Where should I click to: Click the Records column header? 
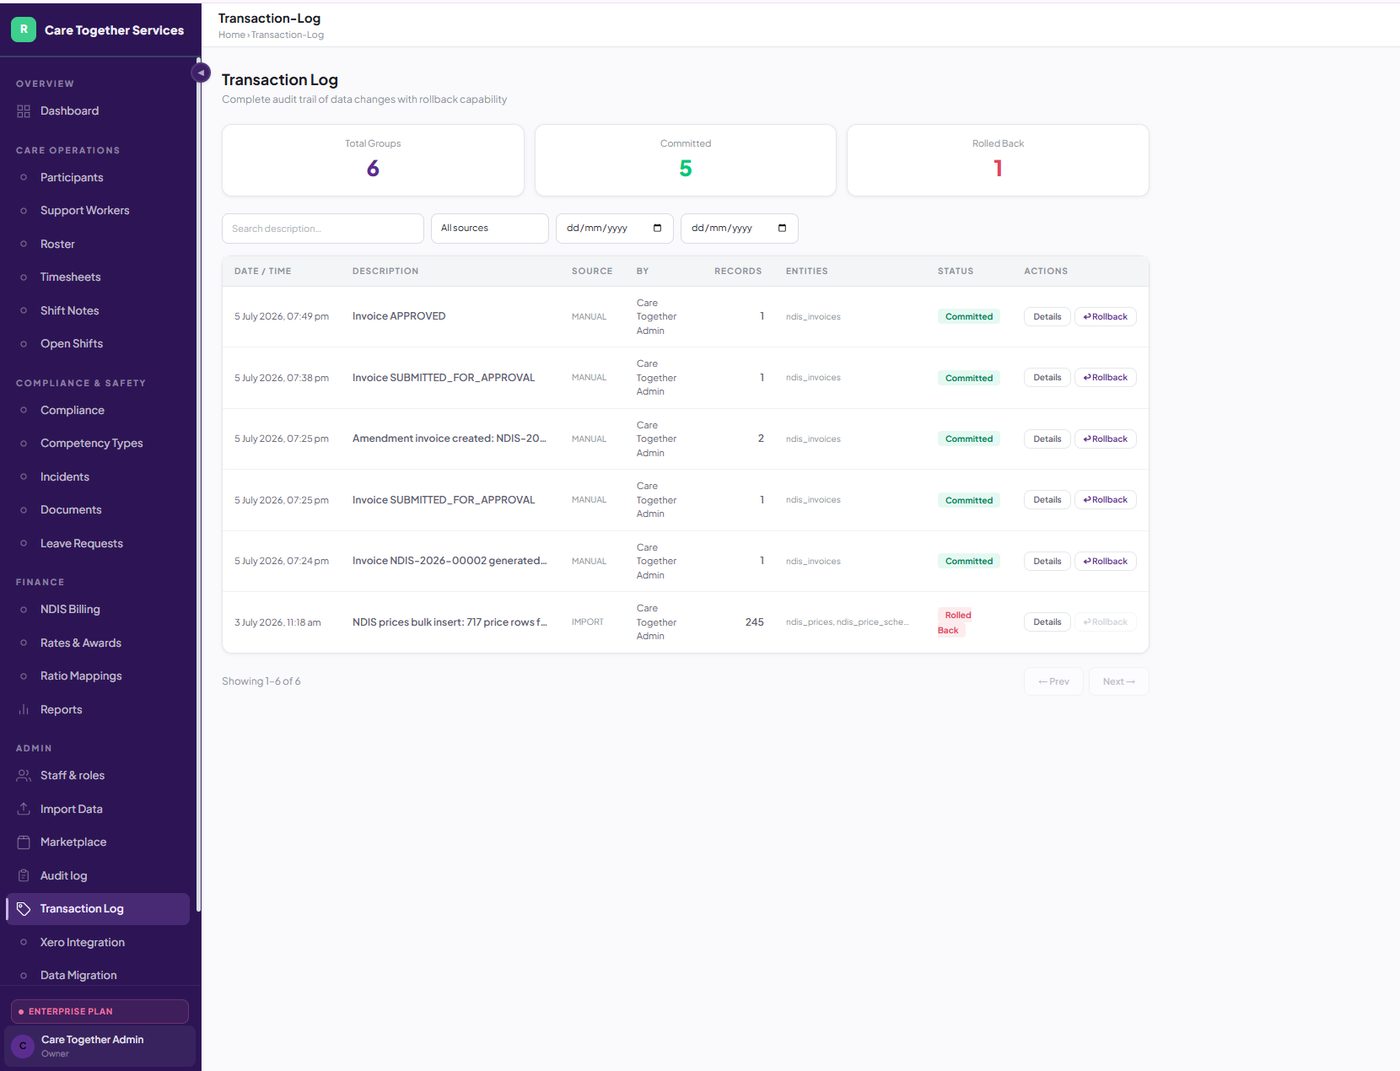pyautogui.click(x=738, y=271)
